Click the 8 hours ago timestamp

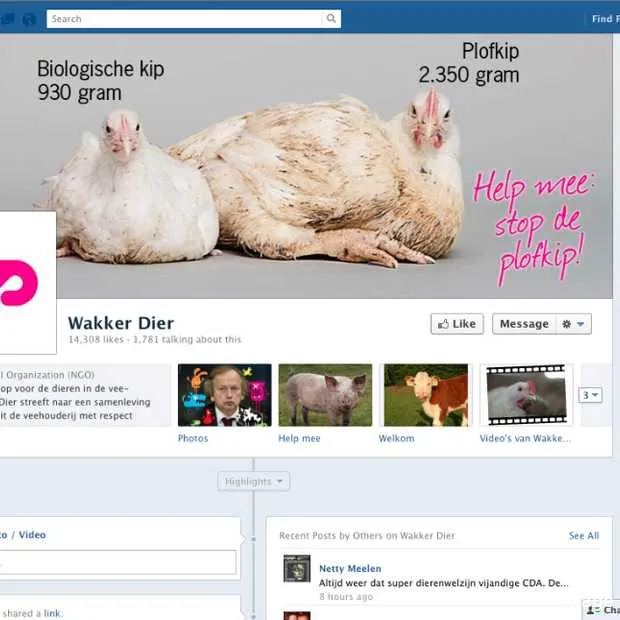tap(346, 596)
